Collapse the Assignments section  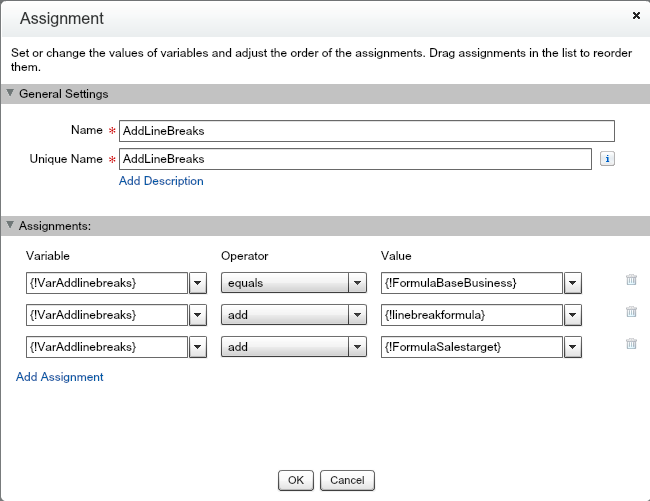tap(11, 226)
